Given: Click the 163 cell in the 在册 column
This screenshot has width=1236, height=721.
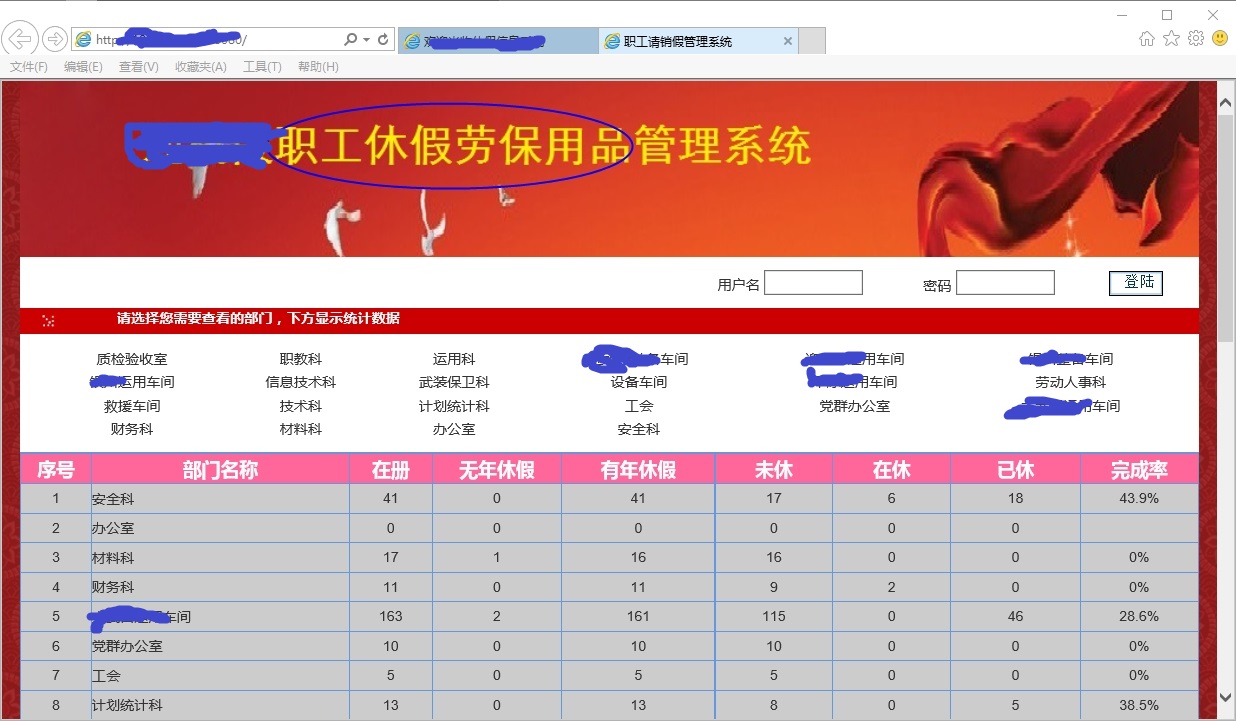Looking at the screenshot, I should click(391, 617).
